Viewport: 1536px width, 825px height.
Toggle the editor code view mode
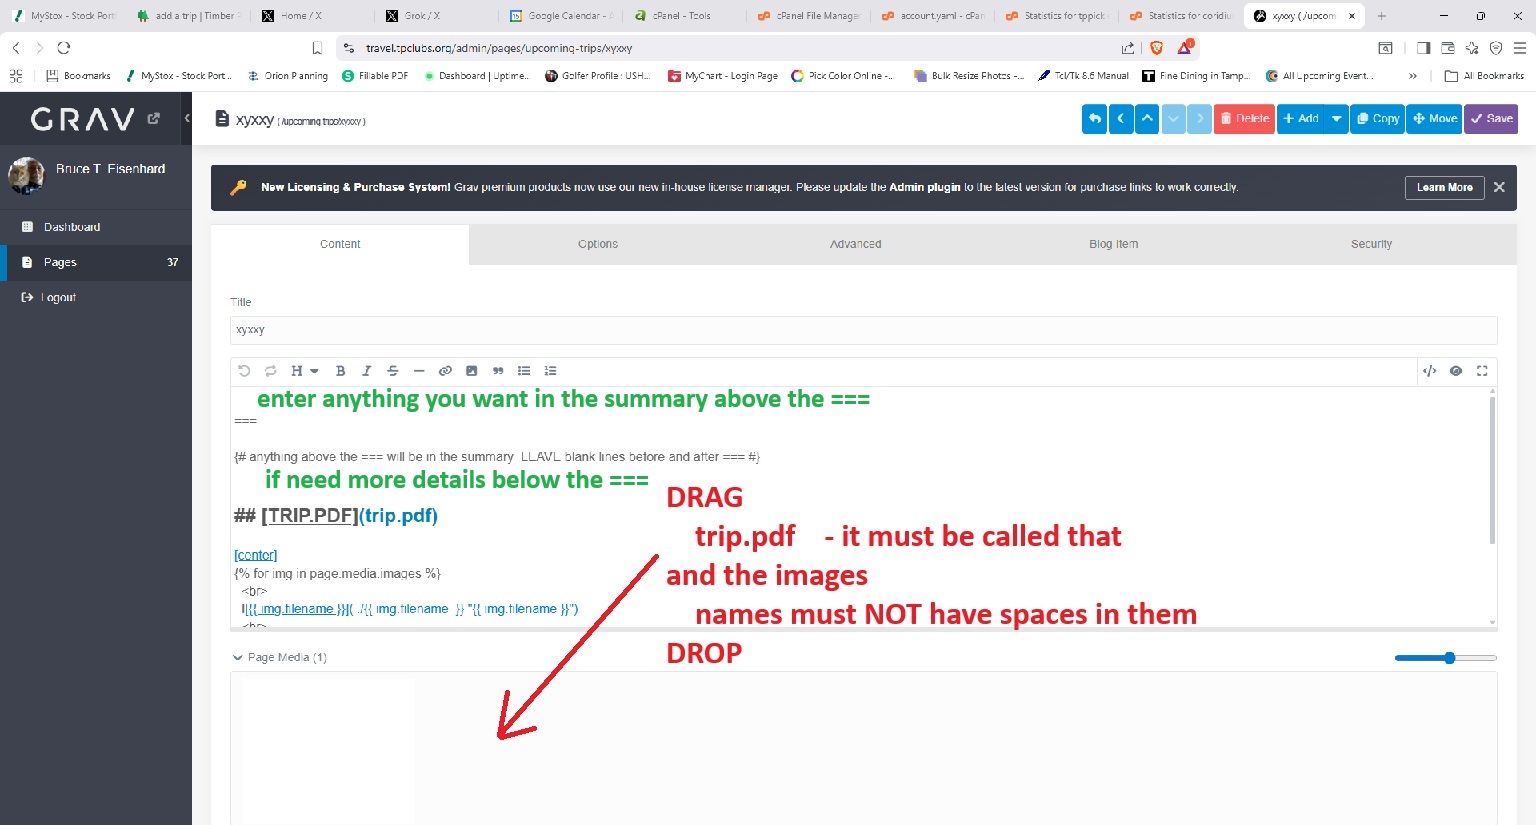point(1429,371)
